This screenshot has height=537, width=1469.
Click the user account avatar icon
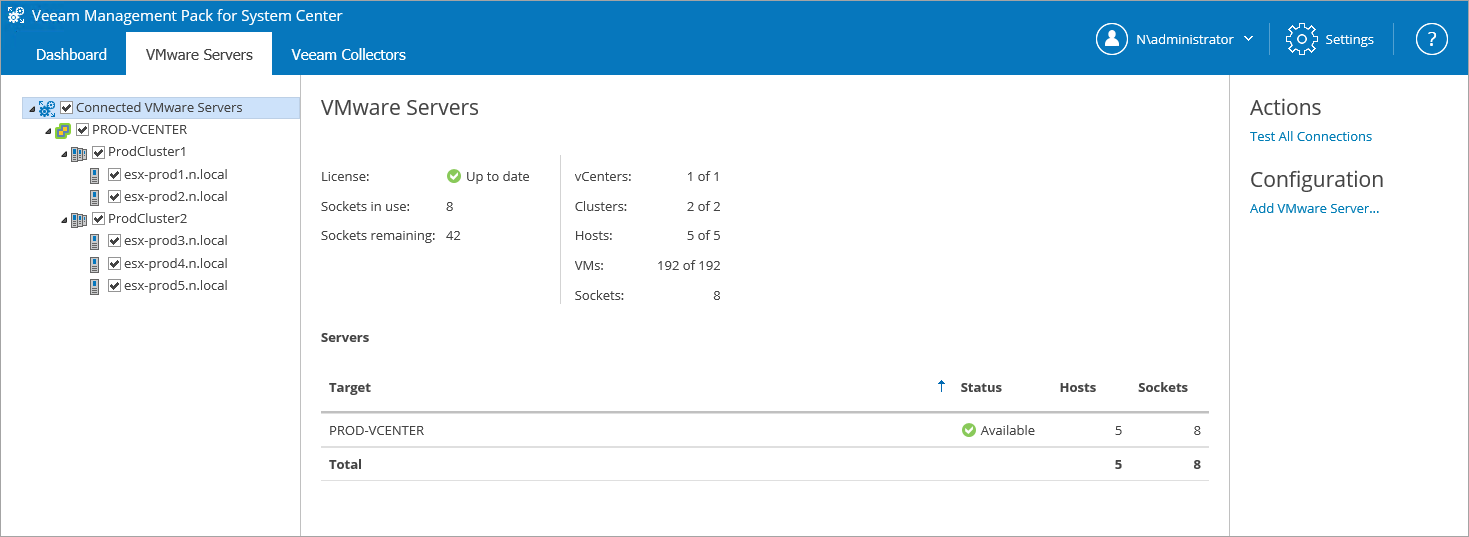pos(1112,39)
